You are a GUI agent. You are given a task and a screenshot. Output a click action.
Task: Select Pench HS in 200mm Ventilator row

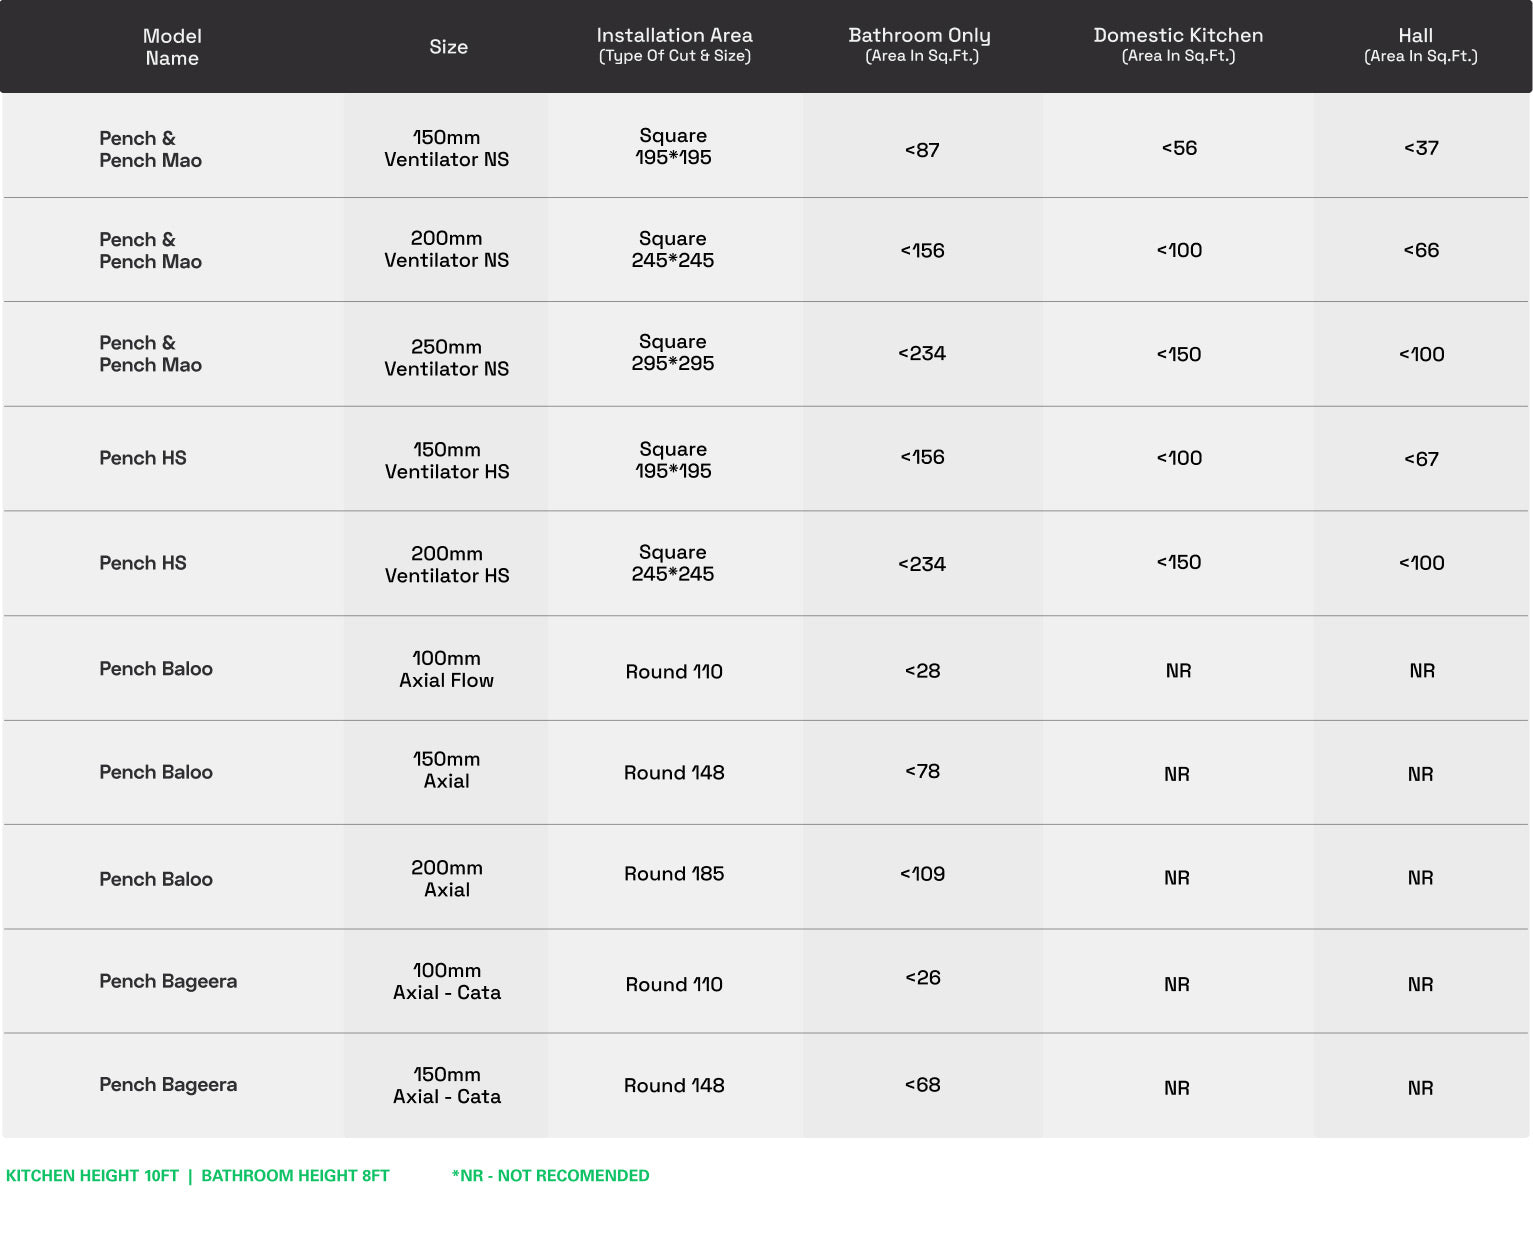[143, 563]
